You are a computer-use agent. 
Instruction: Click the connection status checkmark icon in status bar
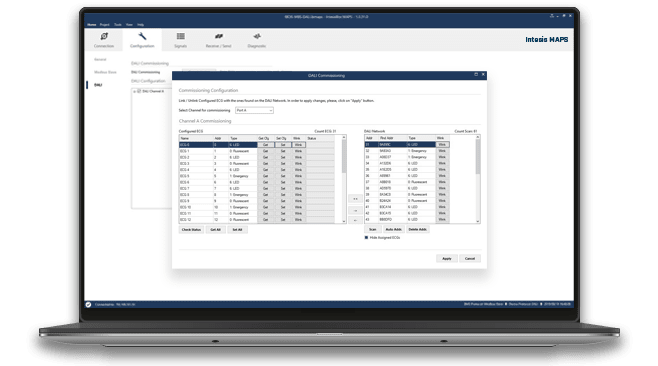click(x=88, y=304)
